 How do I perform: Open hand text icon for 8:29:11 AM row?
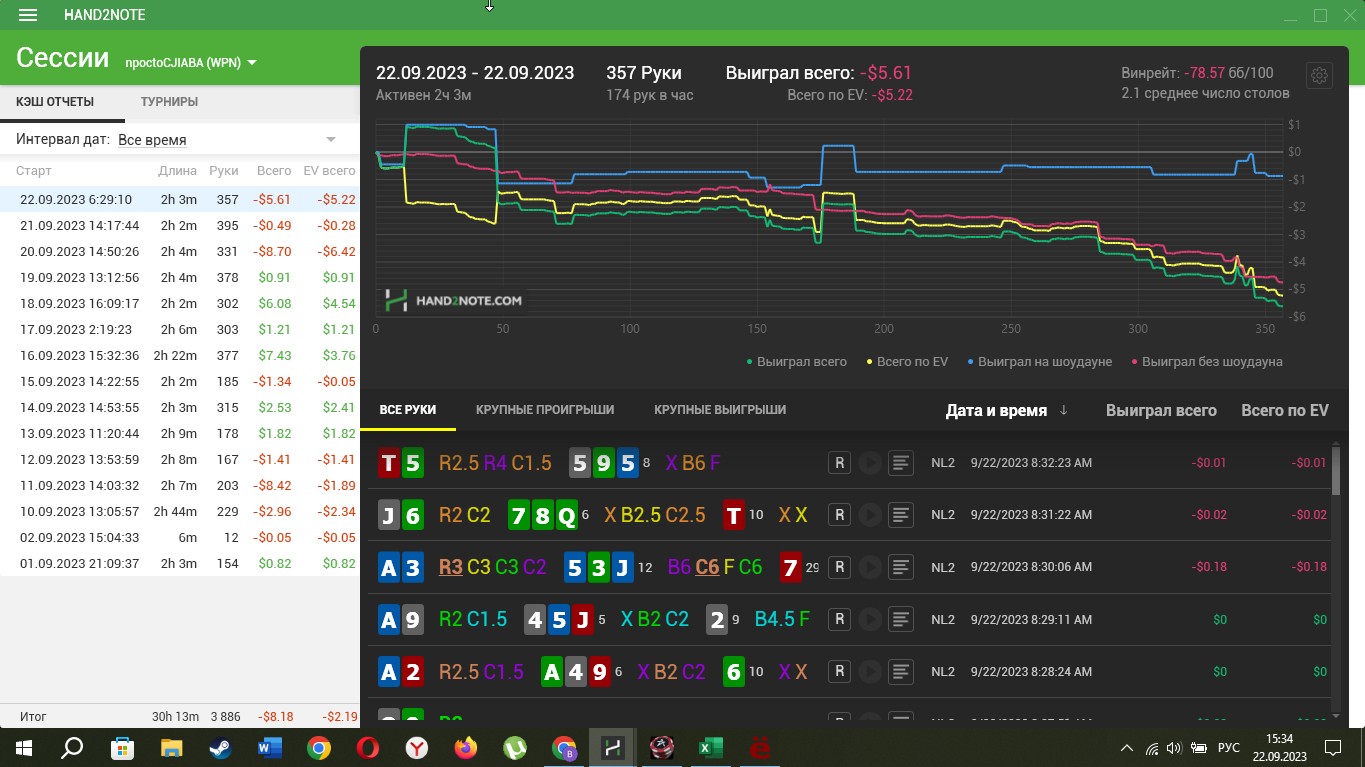901,619
